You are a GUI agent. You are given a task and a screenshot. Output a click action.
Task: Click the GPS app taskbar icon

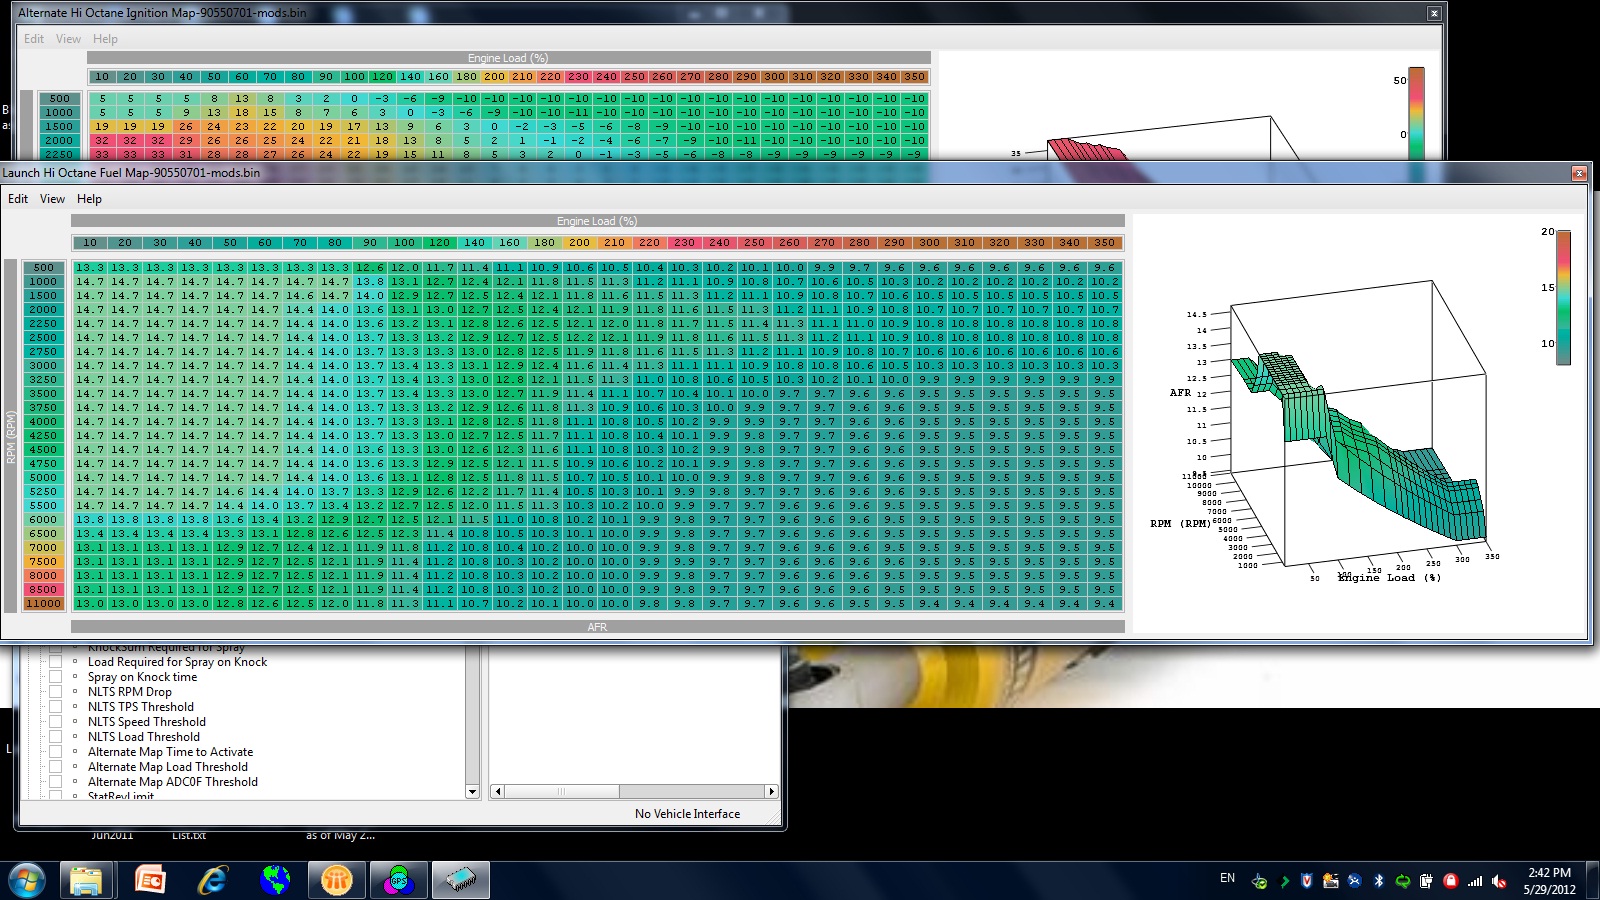click(x=398, y=880)
